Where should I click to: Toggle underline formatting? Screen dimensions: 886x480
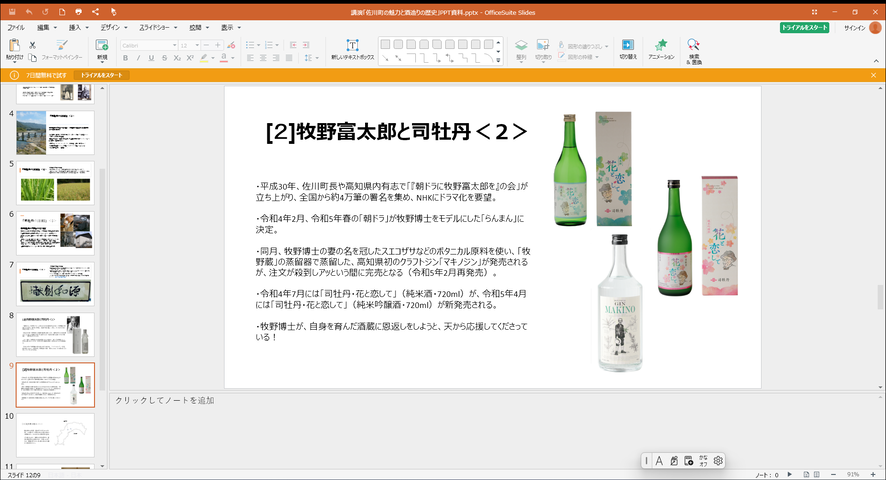151,58
